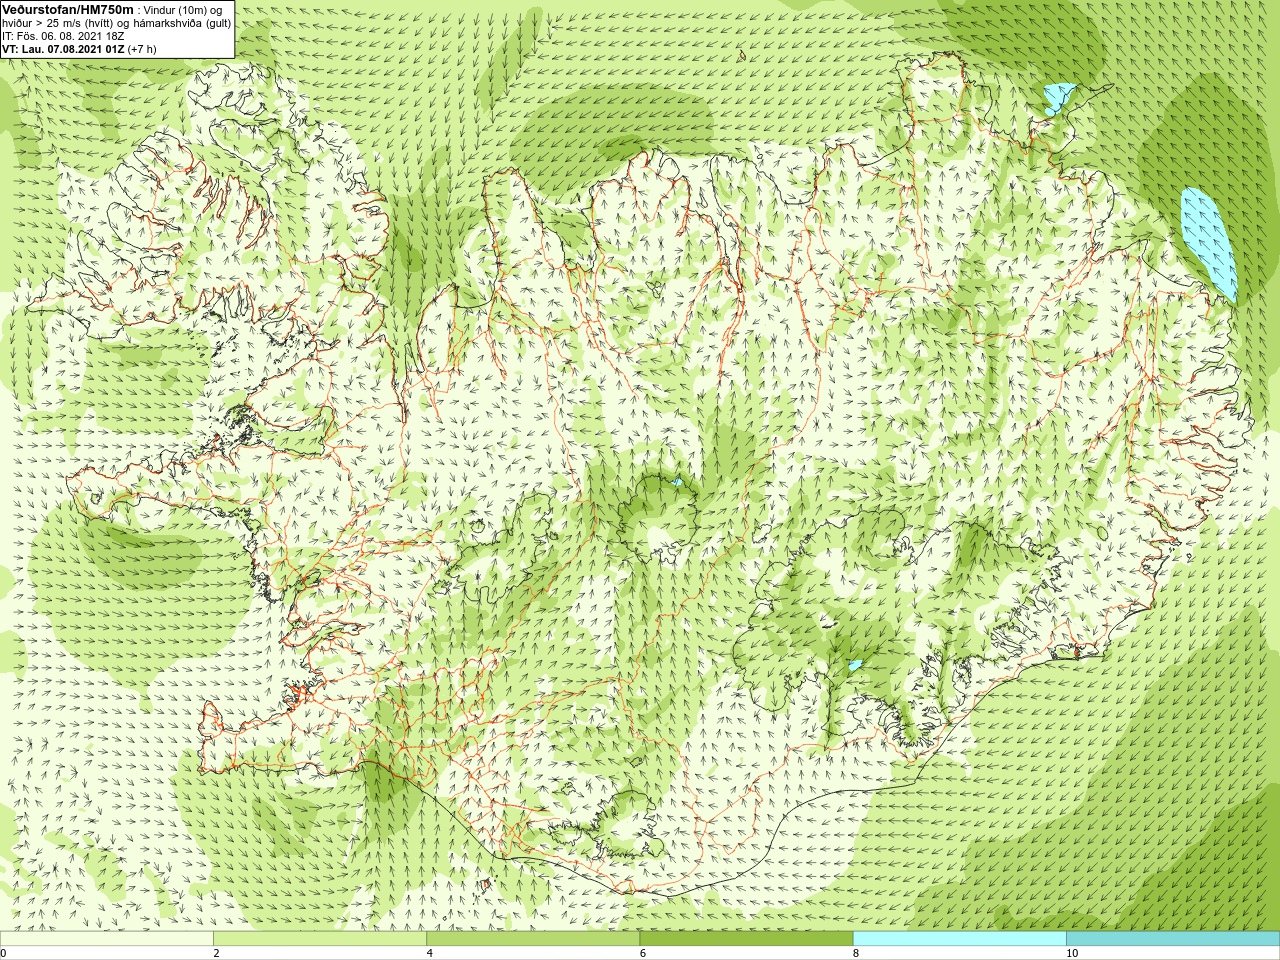Click the 'hviður > 25 m/s' legend line

pos(116,23)
